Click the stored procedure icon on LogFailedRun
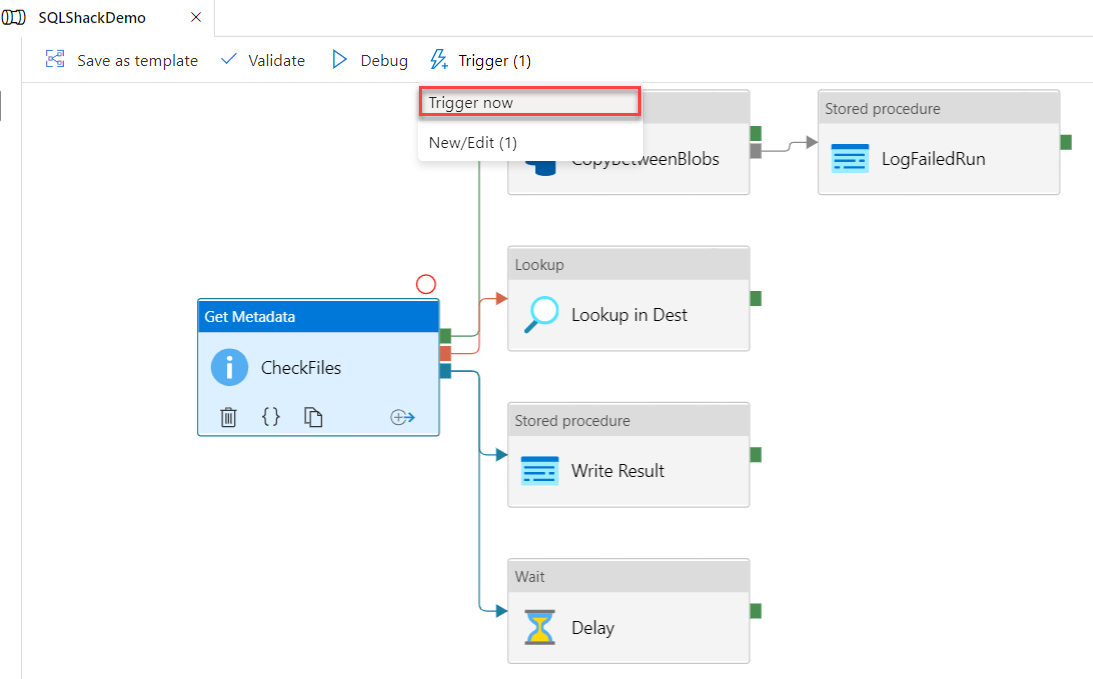This screenshot has height=679, width=1093. pos(850,158)
